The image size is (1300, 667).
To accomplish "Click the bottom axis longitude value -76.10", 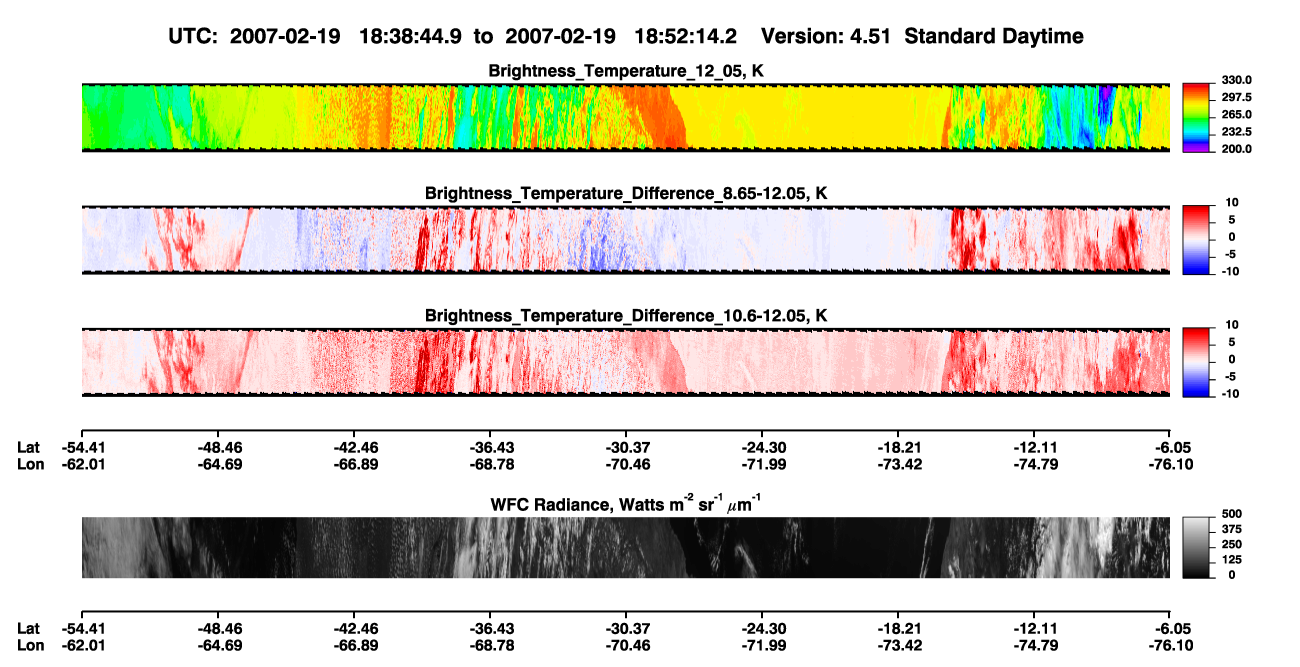I will click(1171, 646).
